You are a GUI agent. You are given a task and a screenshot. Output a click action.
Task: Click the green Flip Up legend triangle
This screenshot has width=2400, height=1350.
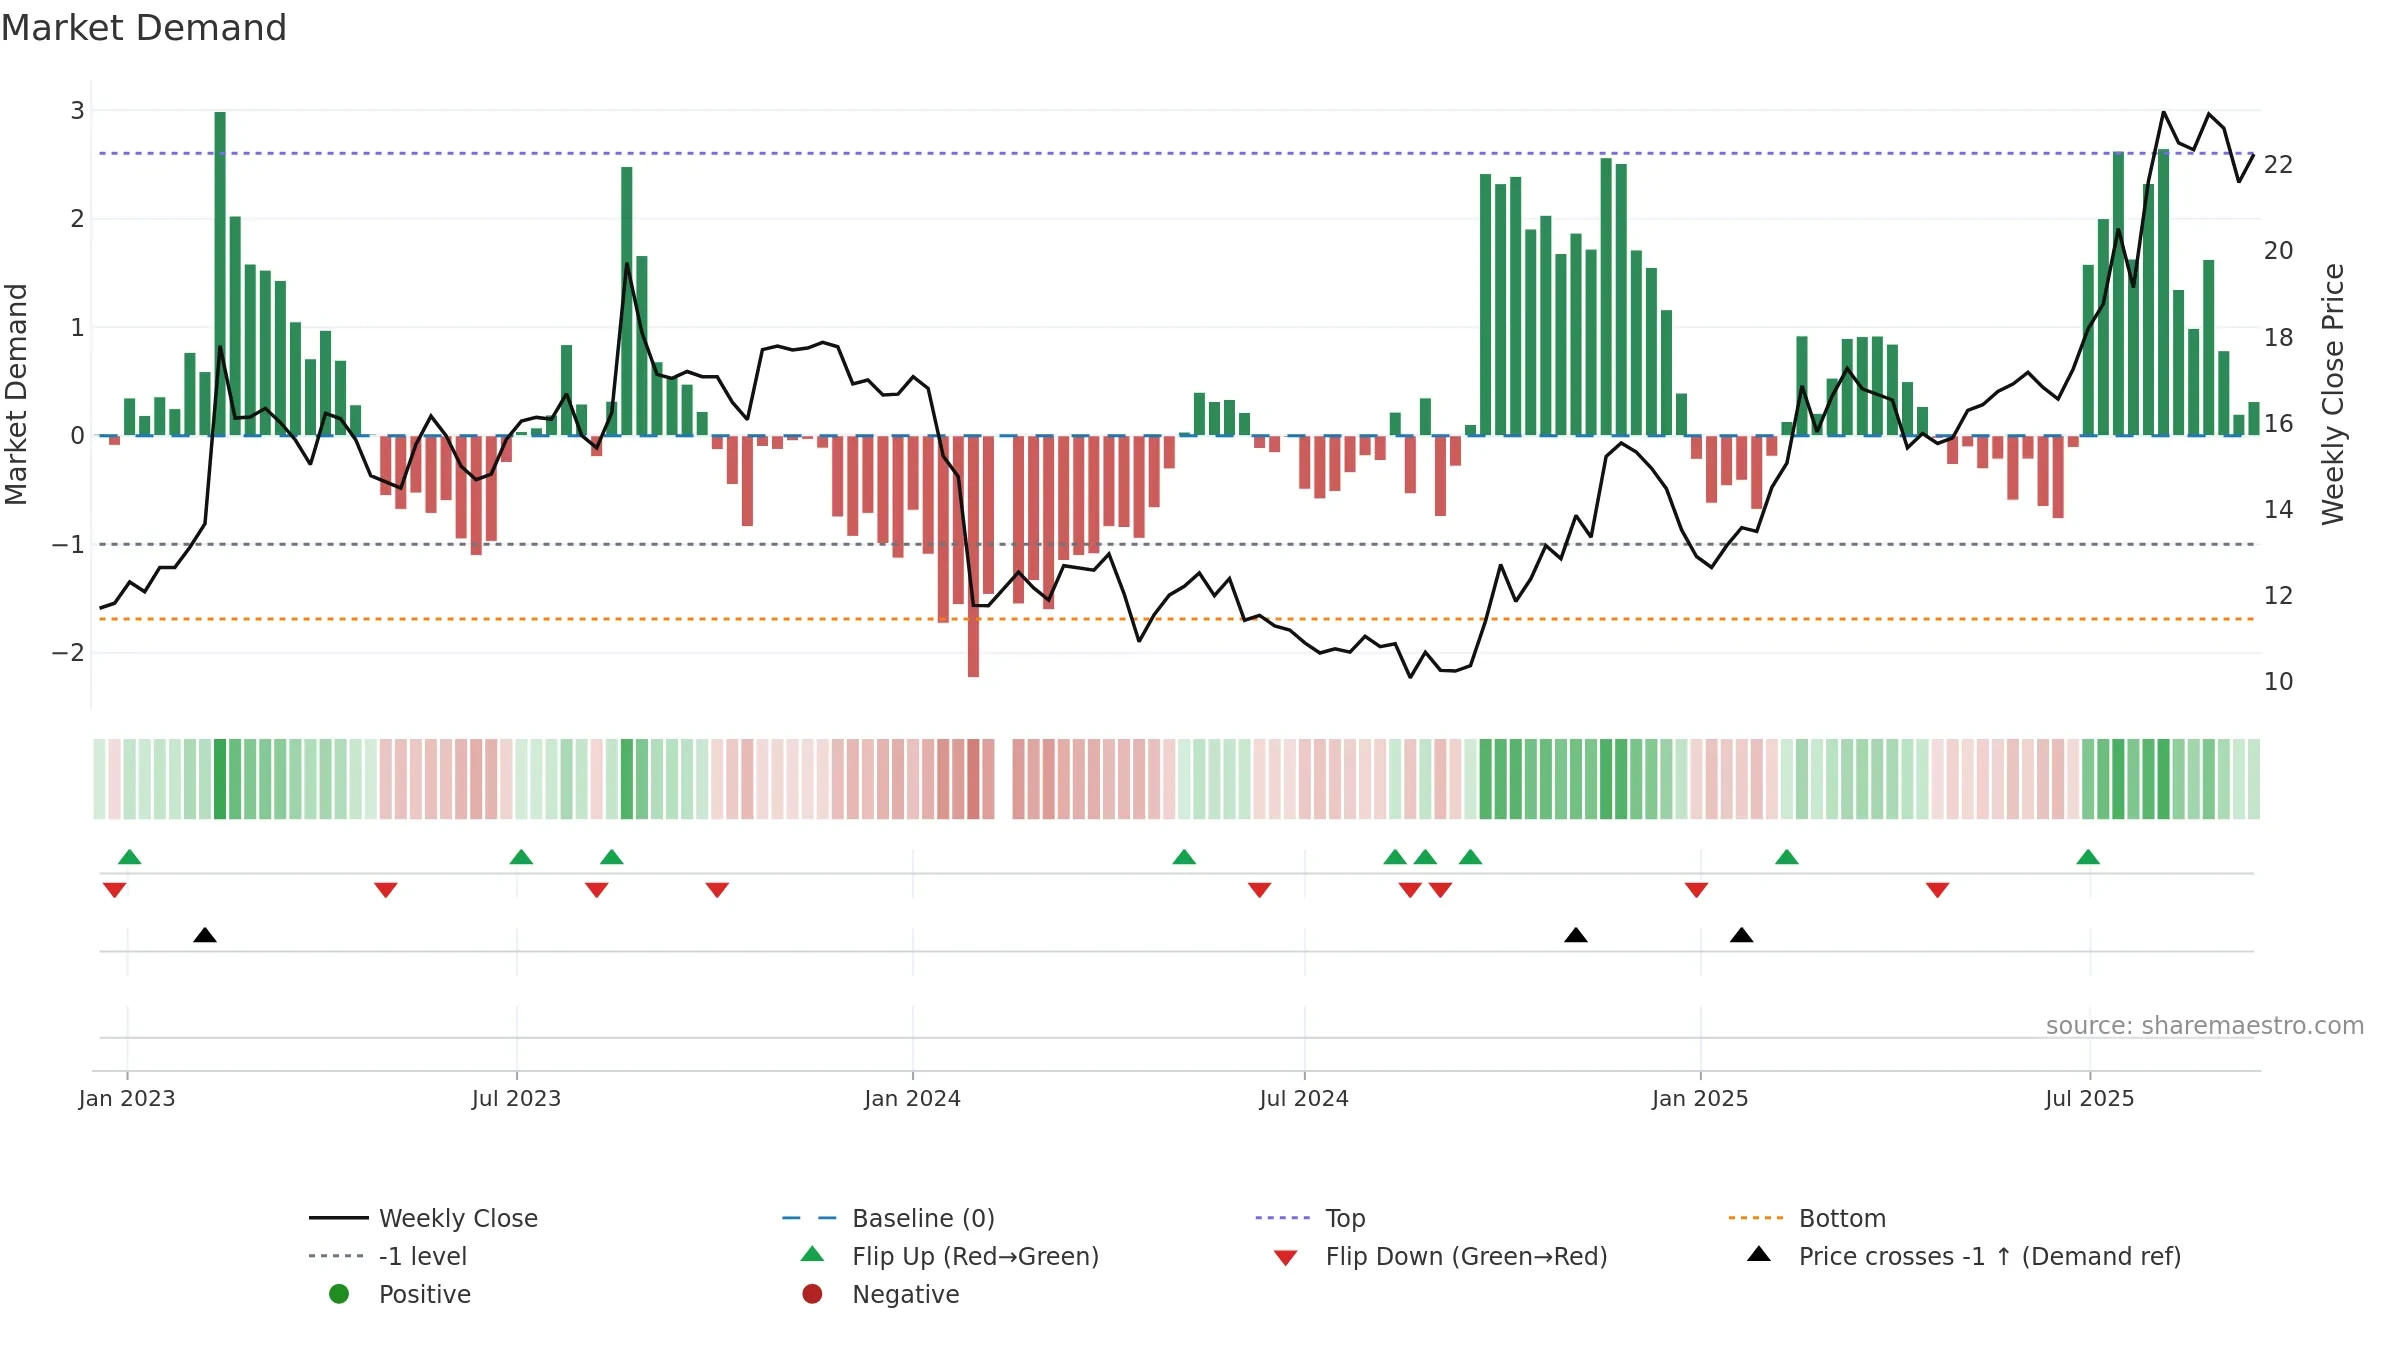point(813,1254)
